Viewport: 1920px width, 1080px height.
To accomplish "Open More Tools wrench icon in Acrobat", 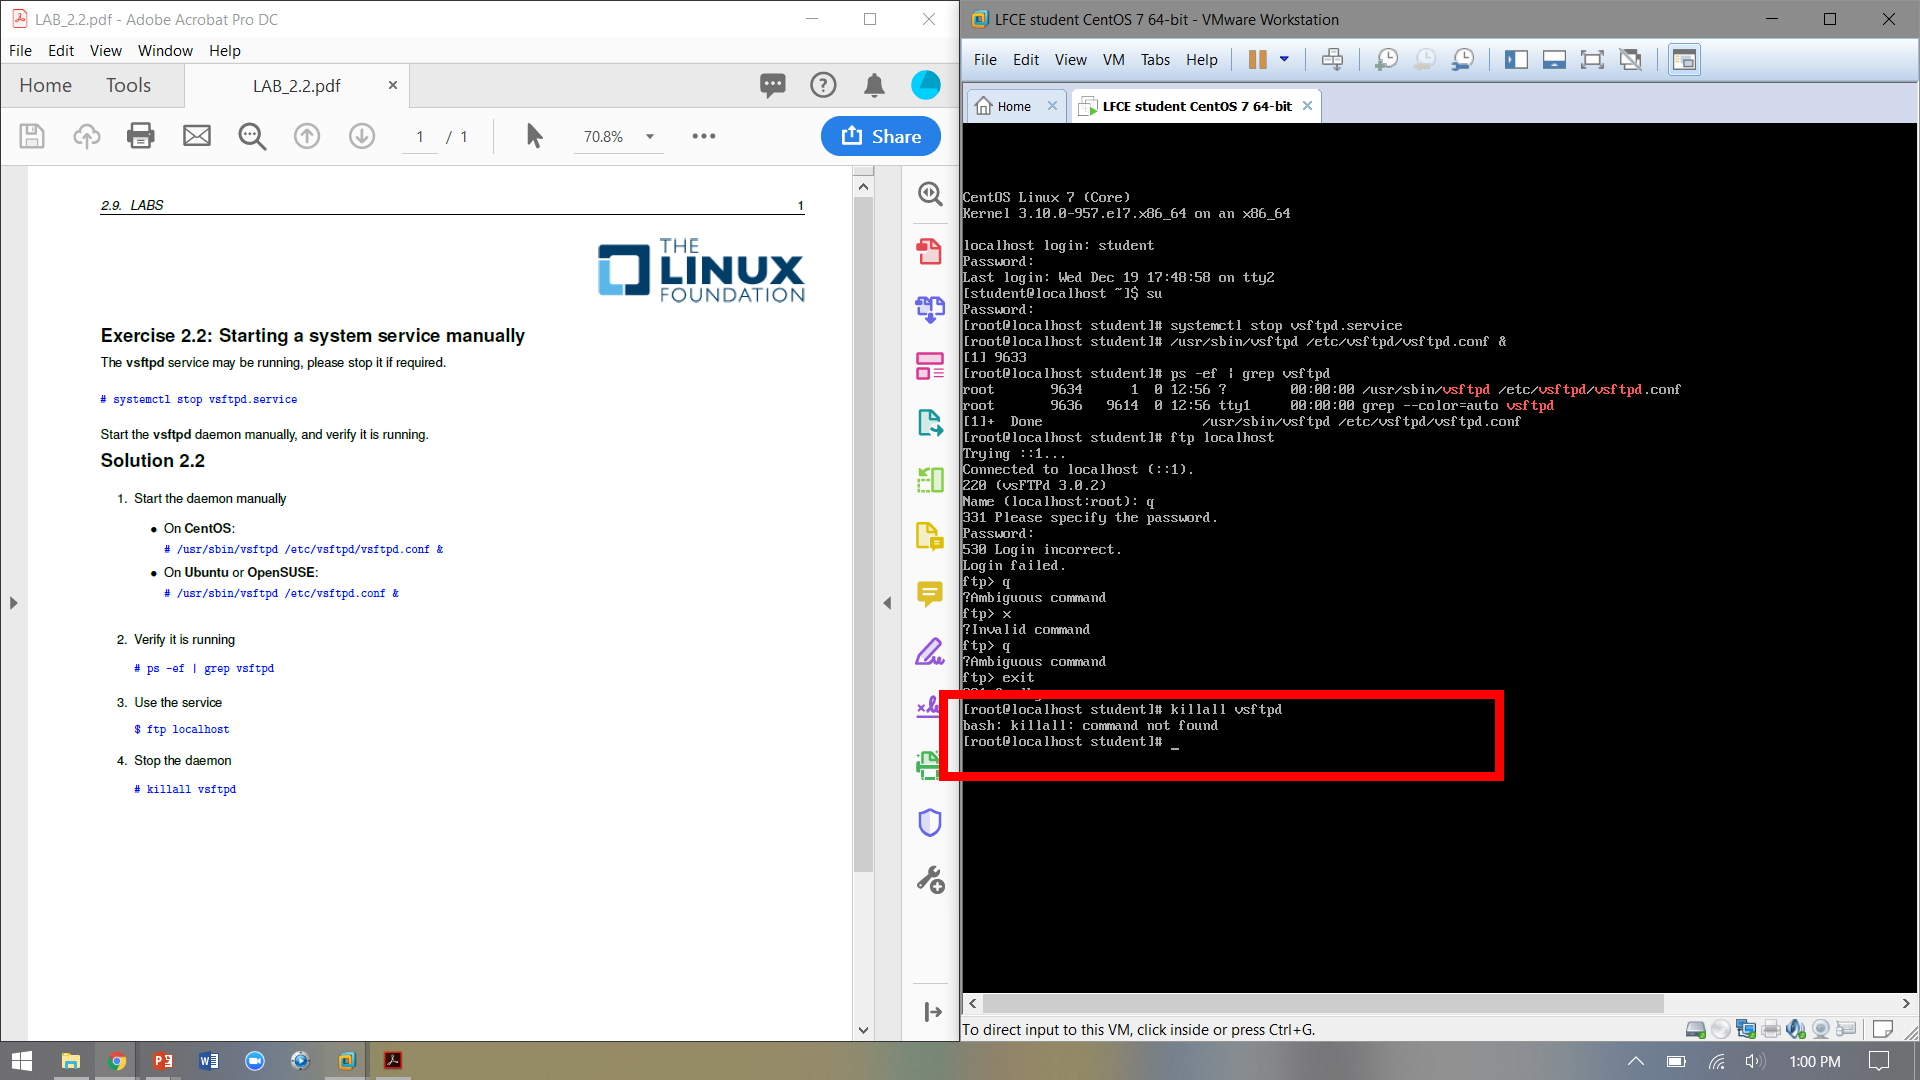I will pyautogui.click(x=930, y=880).
